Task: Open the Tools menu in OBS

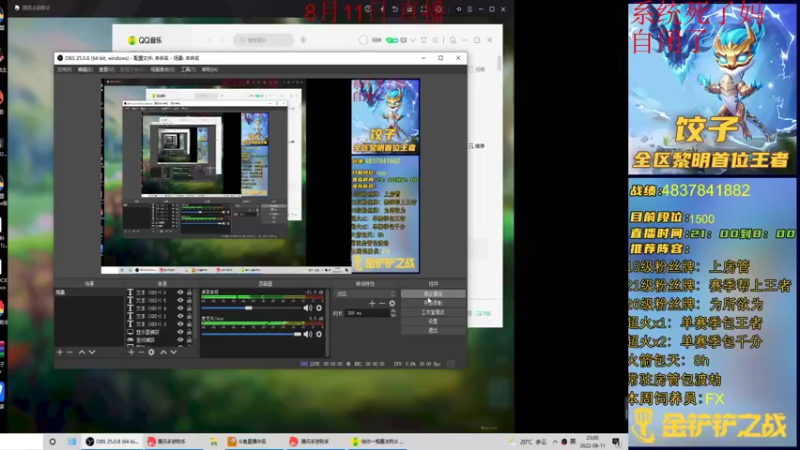Action: (x=188, y=69)
